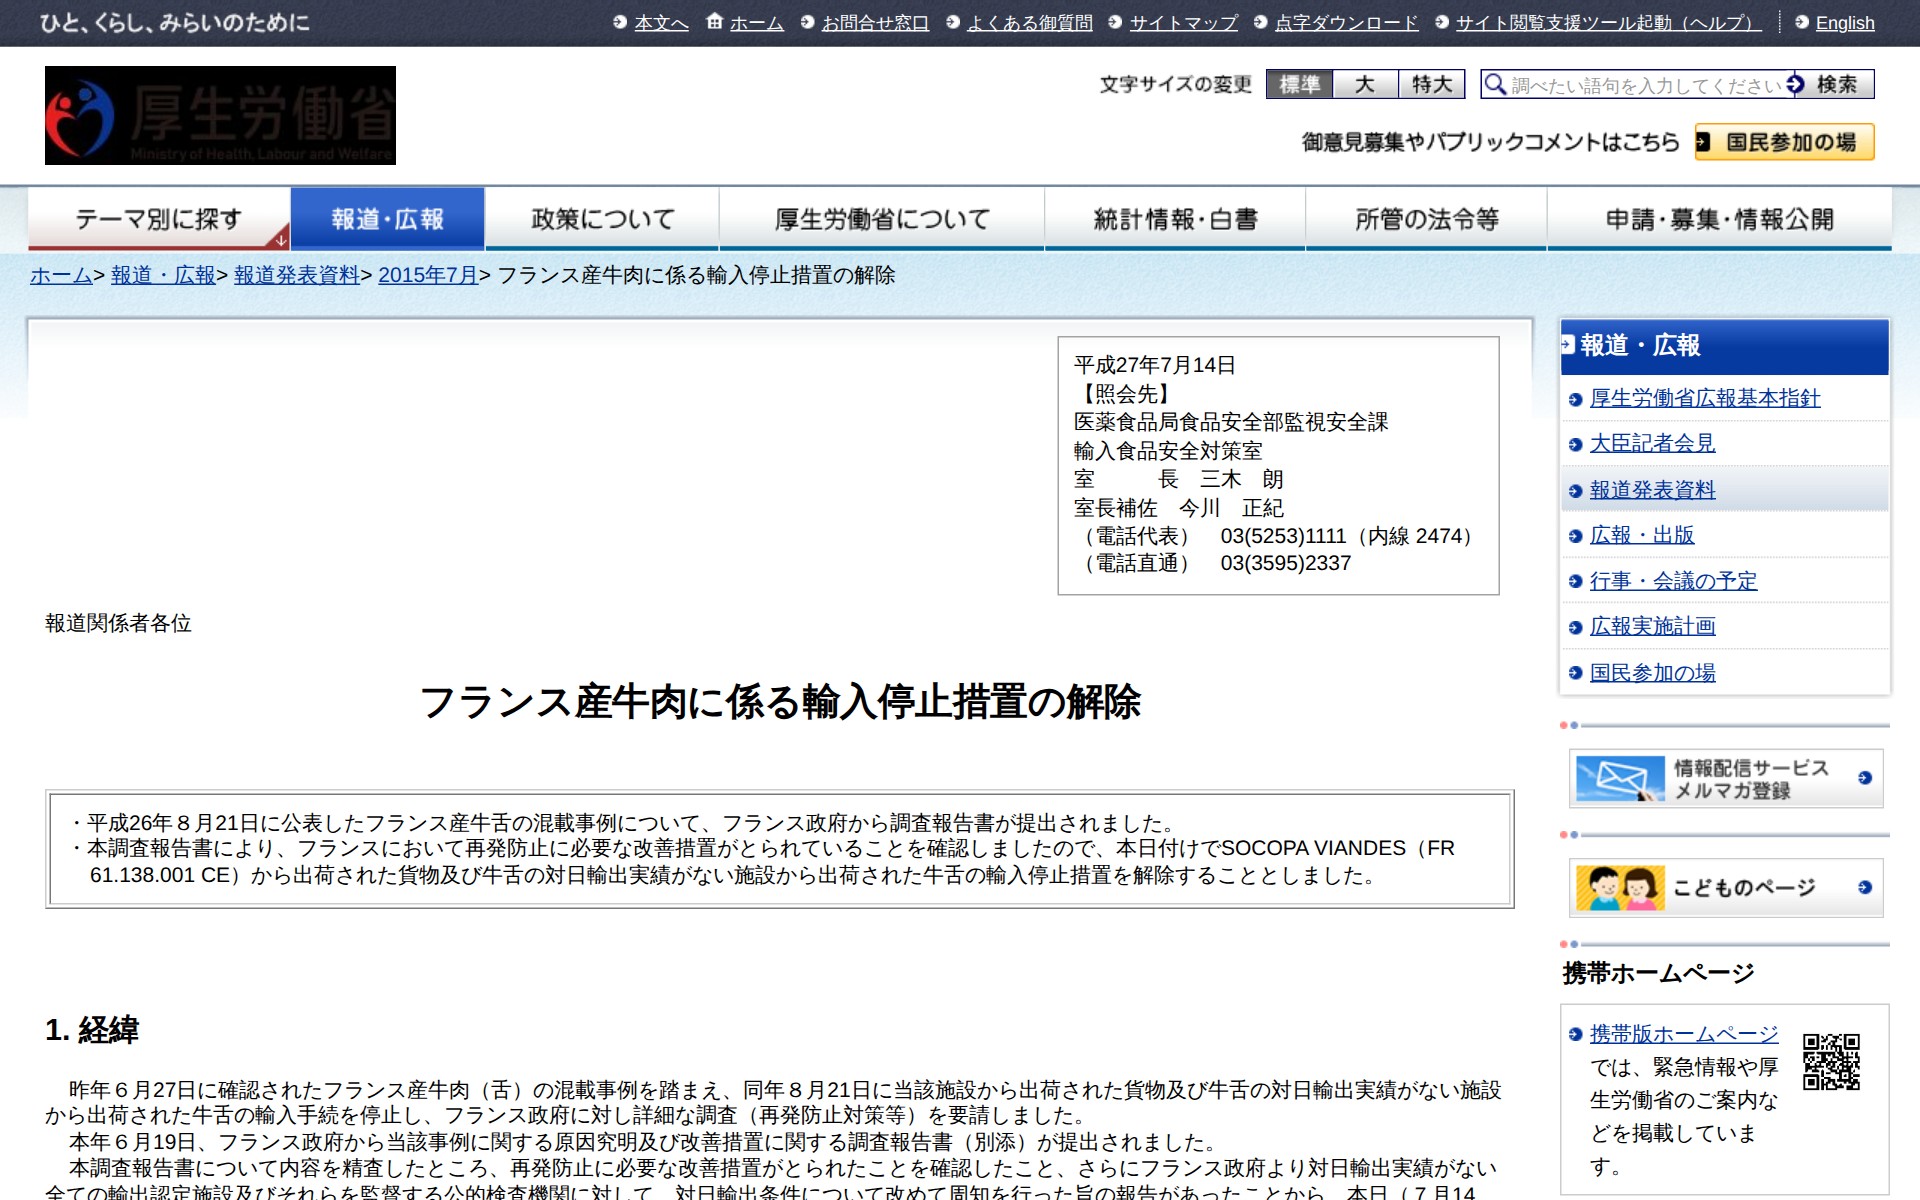The image size is (1920, 1200).
Task: Click the mail magazine envelope banner icon
Action: (x=1619, y=778)
